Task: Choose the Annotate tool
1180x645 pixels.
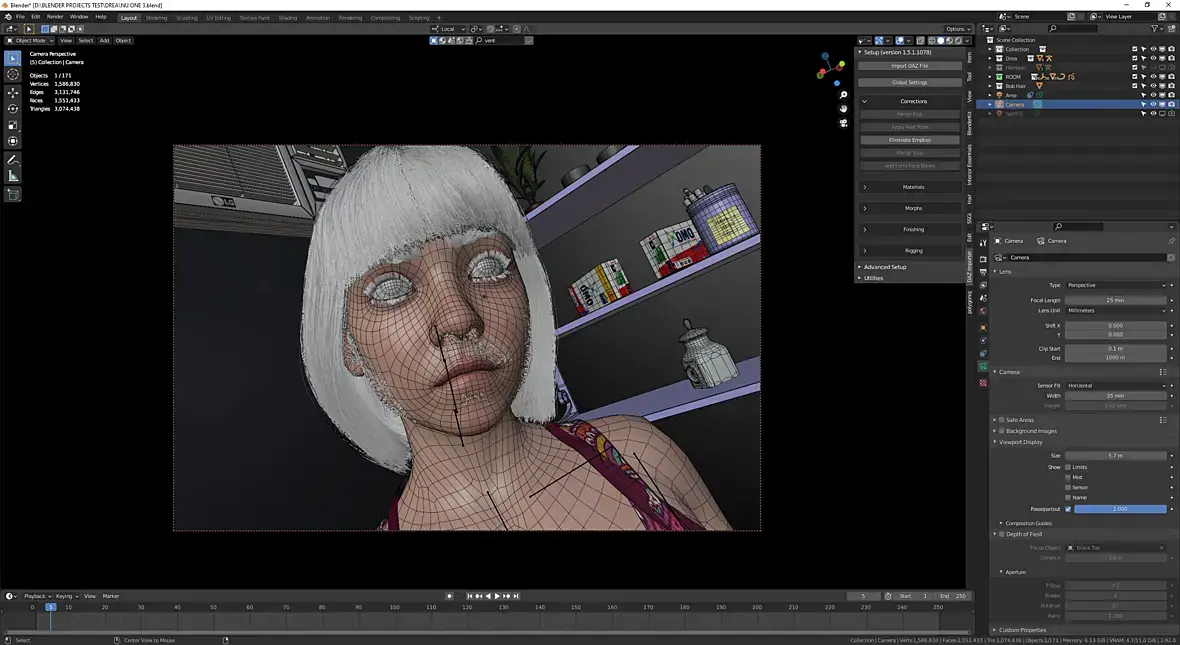Action: pos(13,159)
